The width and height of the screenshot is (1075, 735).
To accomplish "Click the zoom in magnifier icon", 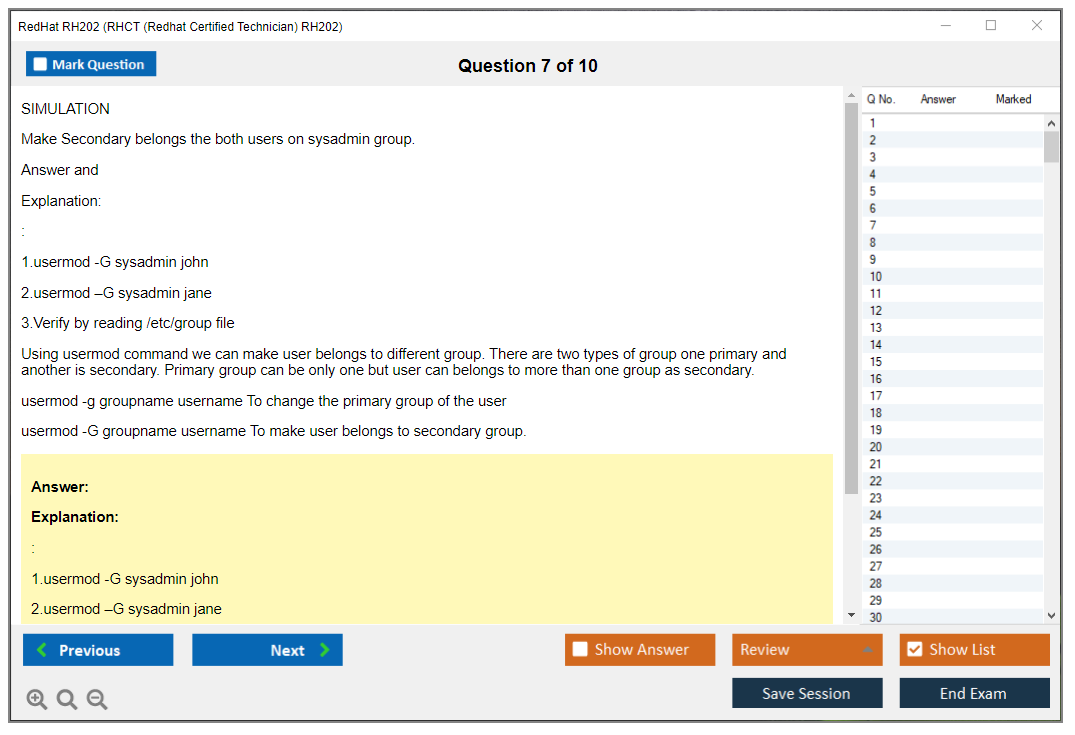I will (x=37, y=700).
